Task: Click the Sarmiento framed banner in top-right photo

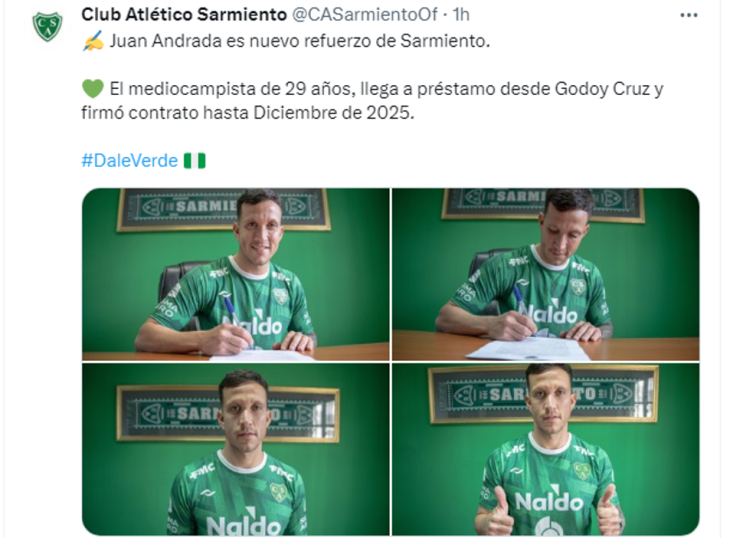Action: (x=543, y=204)
